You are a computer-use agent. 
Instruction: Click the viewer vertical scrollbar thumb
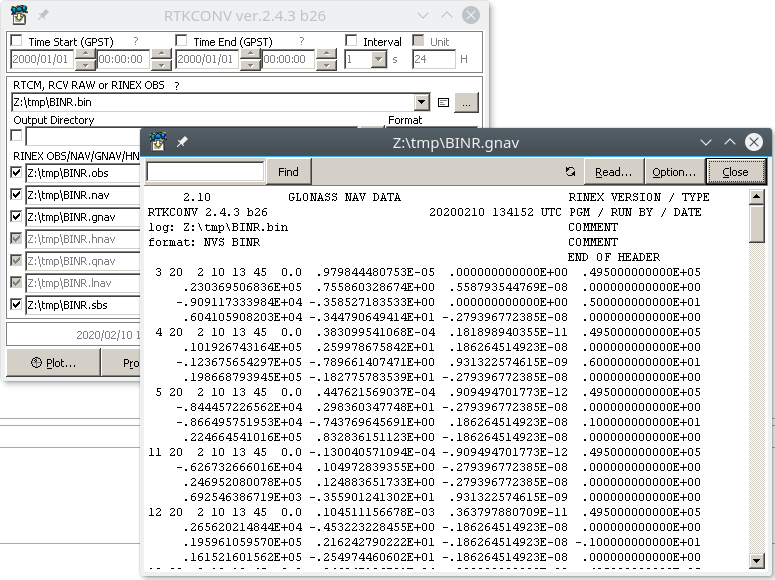coord(757,223)
